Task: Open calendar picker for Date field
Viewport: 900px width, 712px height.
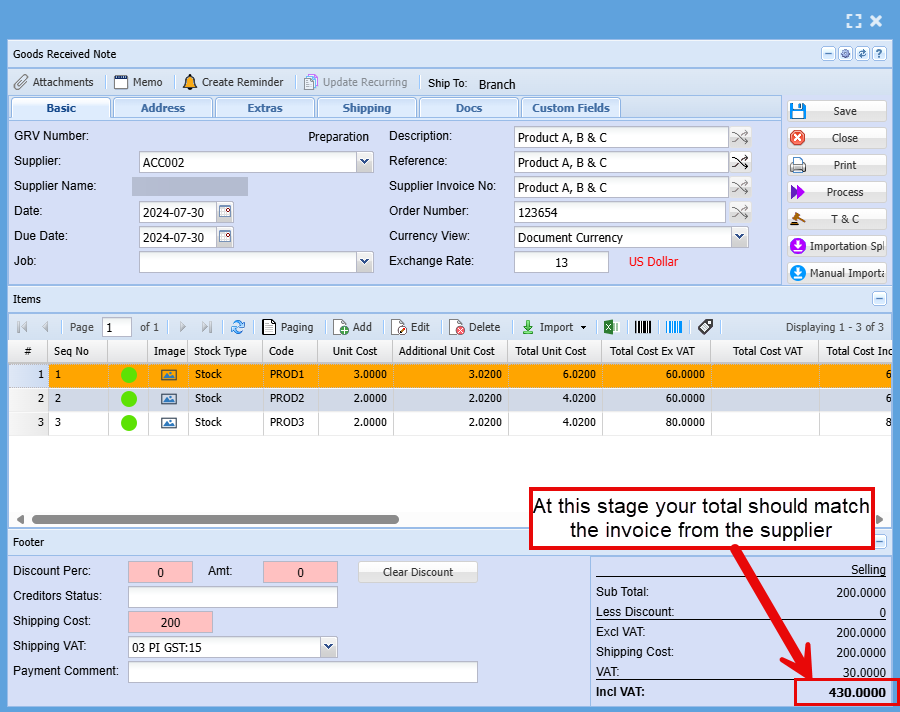Action: click(225, 212)
